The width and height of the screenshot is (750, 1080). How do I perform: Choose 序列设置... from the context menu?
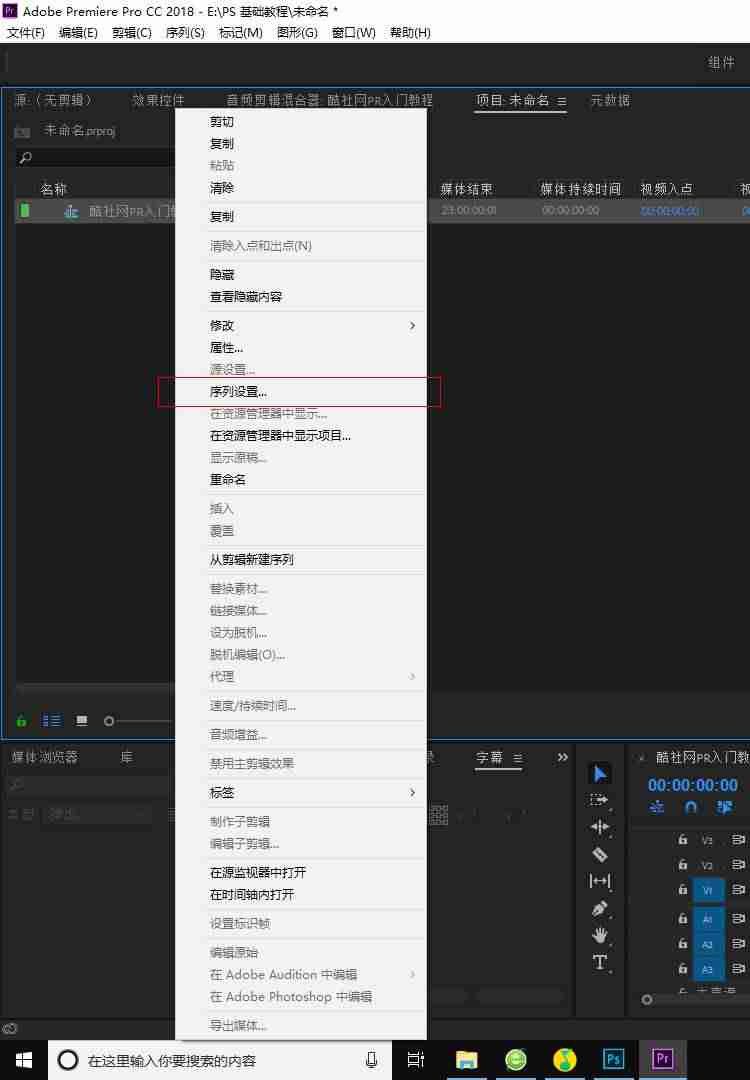click(300, 392)
